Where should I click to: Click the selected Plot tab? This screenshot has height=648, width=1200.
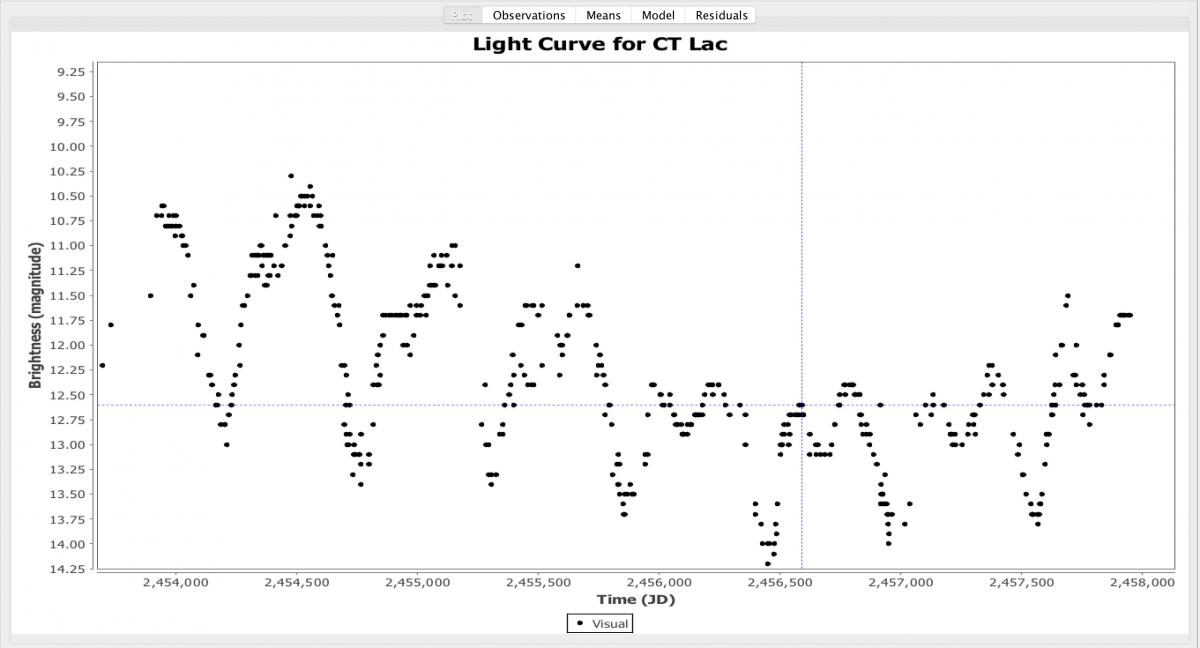462,15
